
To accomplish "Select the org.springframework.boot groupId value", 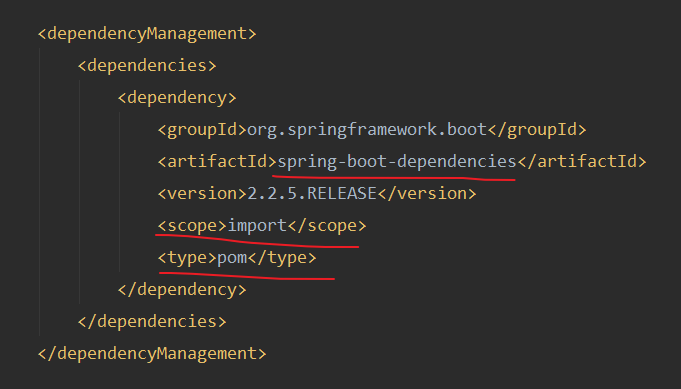I will click(367, 130).
